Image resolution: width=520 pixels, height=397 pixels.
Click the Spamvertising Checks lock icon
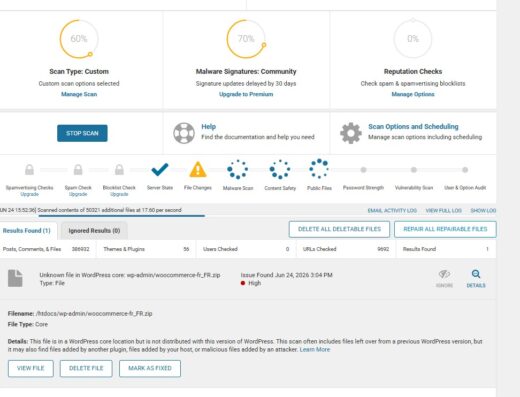click(29, 170)
